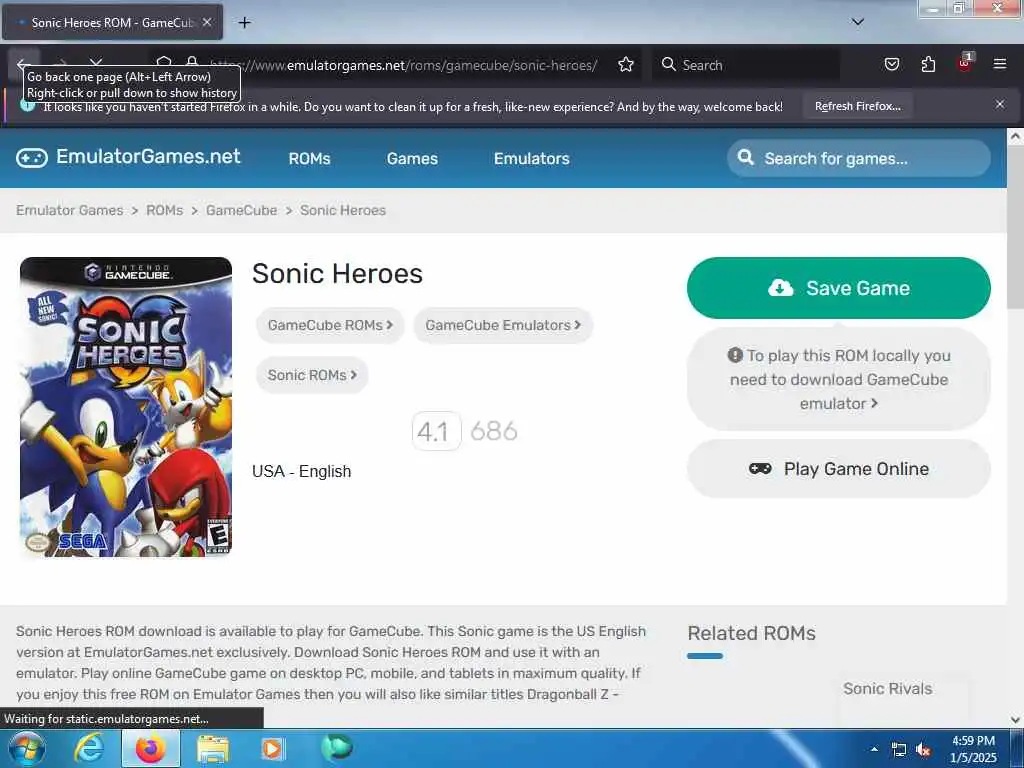Go to GameCube breadcrumb link
The width and height of the screenshot is (1024, 768).
click(242, 210)
